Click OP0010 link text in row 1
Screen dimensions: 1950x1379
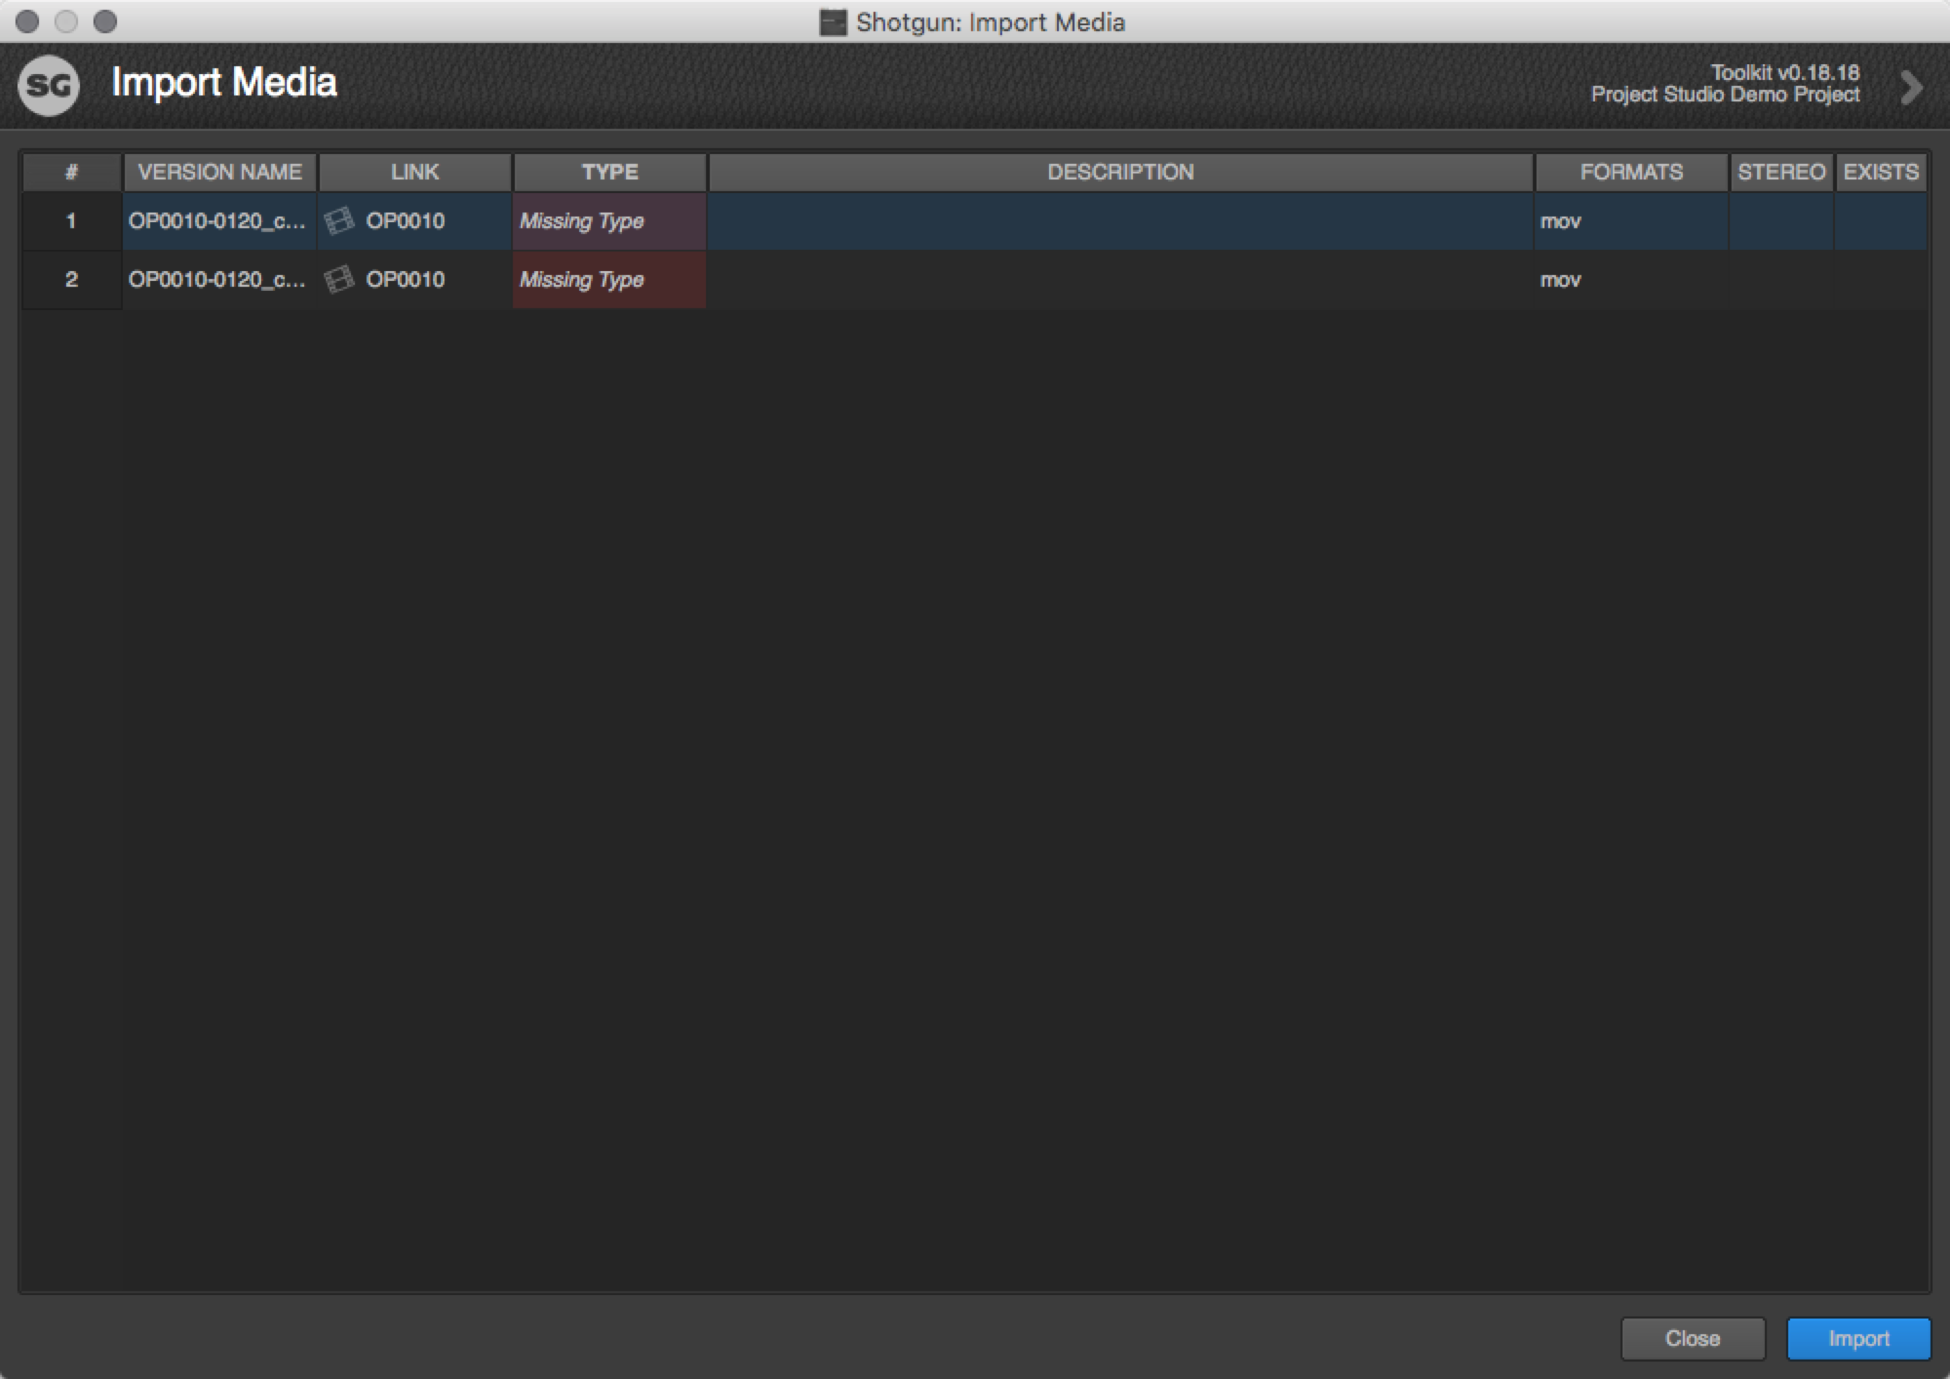(x=405, y=221)
